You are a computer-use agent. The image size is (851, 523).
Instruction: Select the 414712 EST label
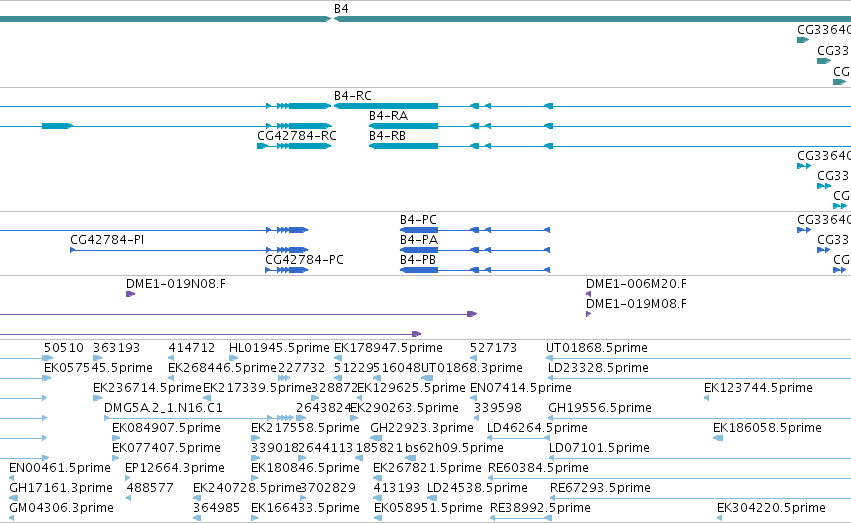[x=192, y=348]
